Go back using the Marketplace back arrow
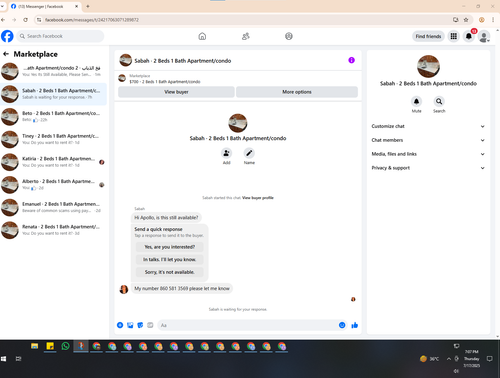Viewport: 500px width, 378px height. 6,54
